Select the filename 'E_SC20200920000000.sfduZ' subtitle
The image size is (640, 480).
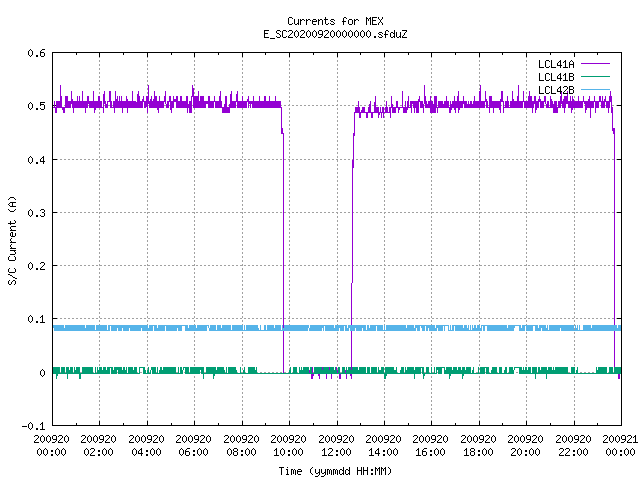(335, 34)
